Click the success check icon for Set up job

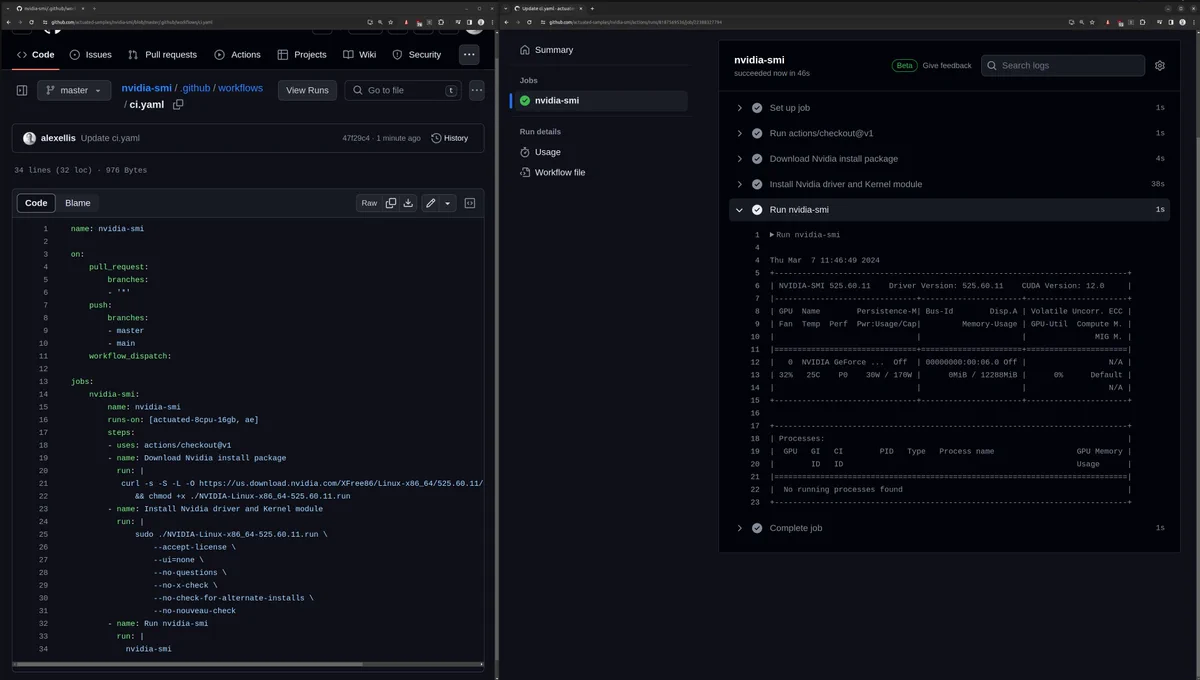(757, 107)
